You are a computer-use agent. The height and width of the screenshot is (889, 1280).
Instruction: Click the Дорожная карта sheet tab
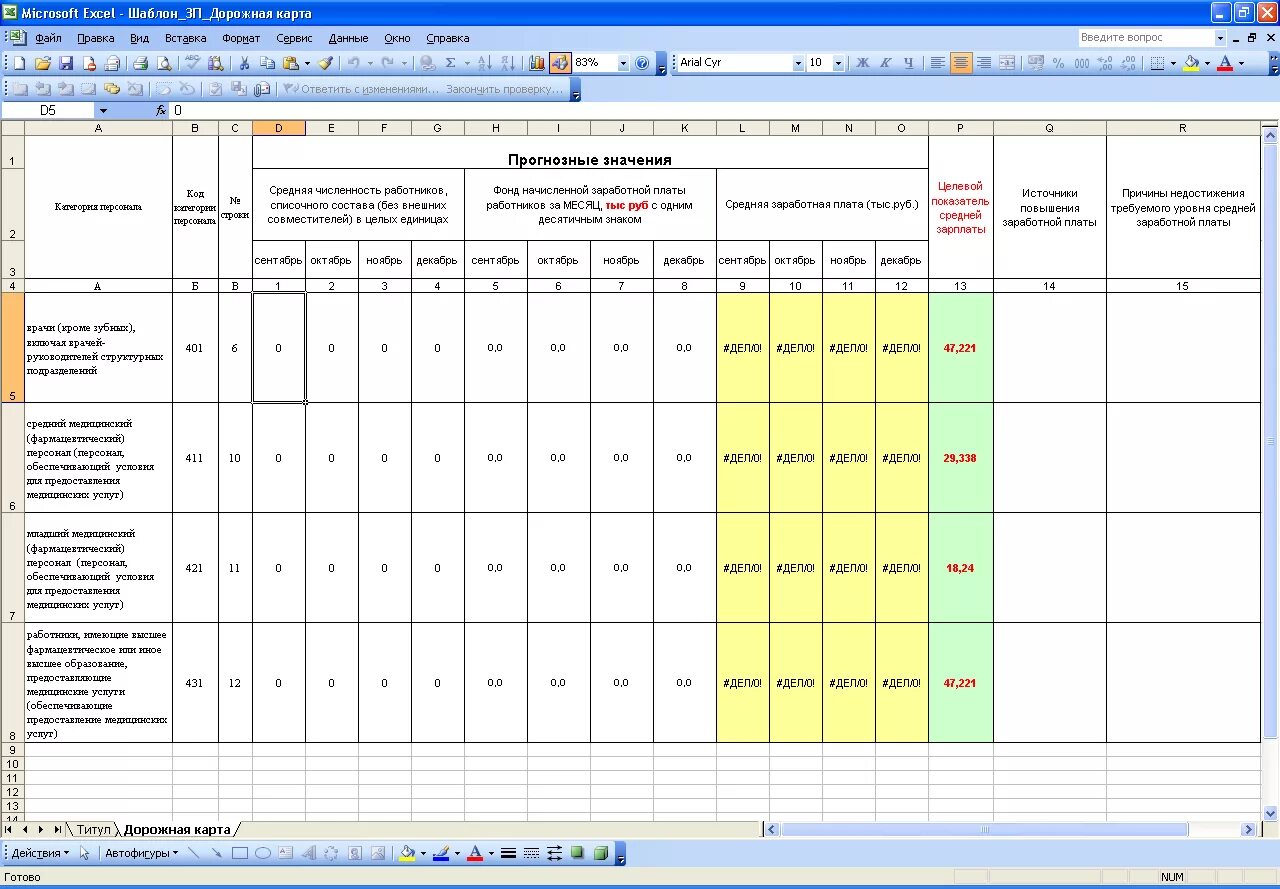(x=177, y=830)
